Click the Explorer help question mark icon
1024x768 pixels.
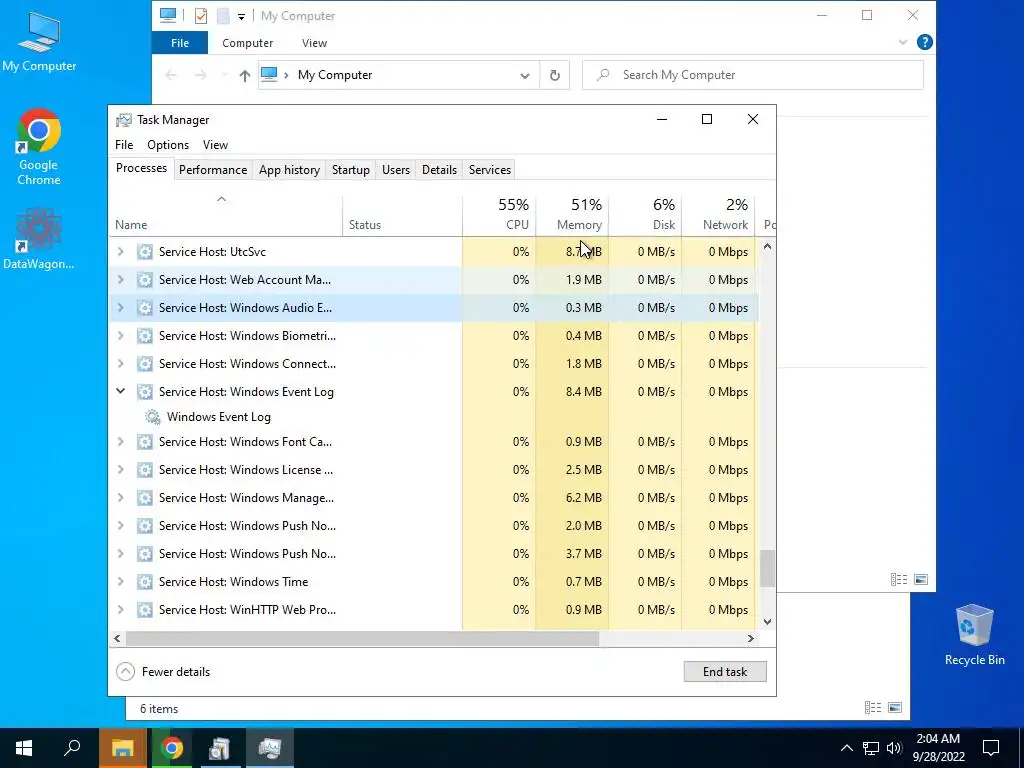[924, 42]
